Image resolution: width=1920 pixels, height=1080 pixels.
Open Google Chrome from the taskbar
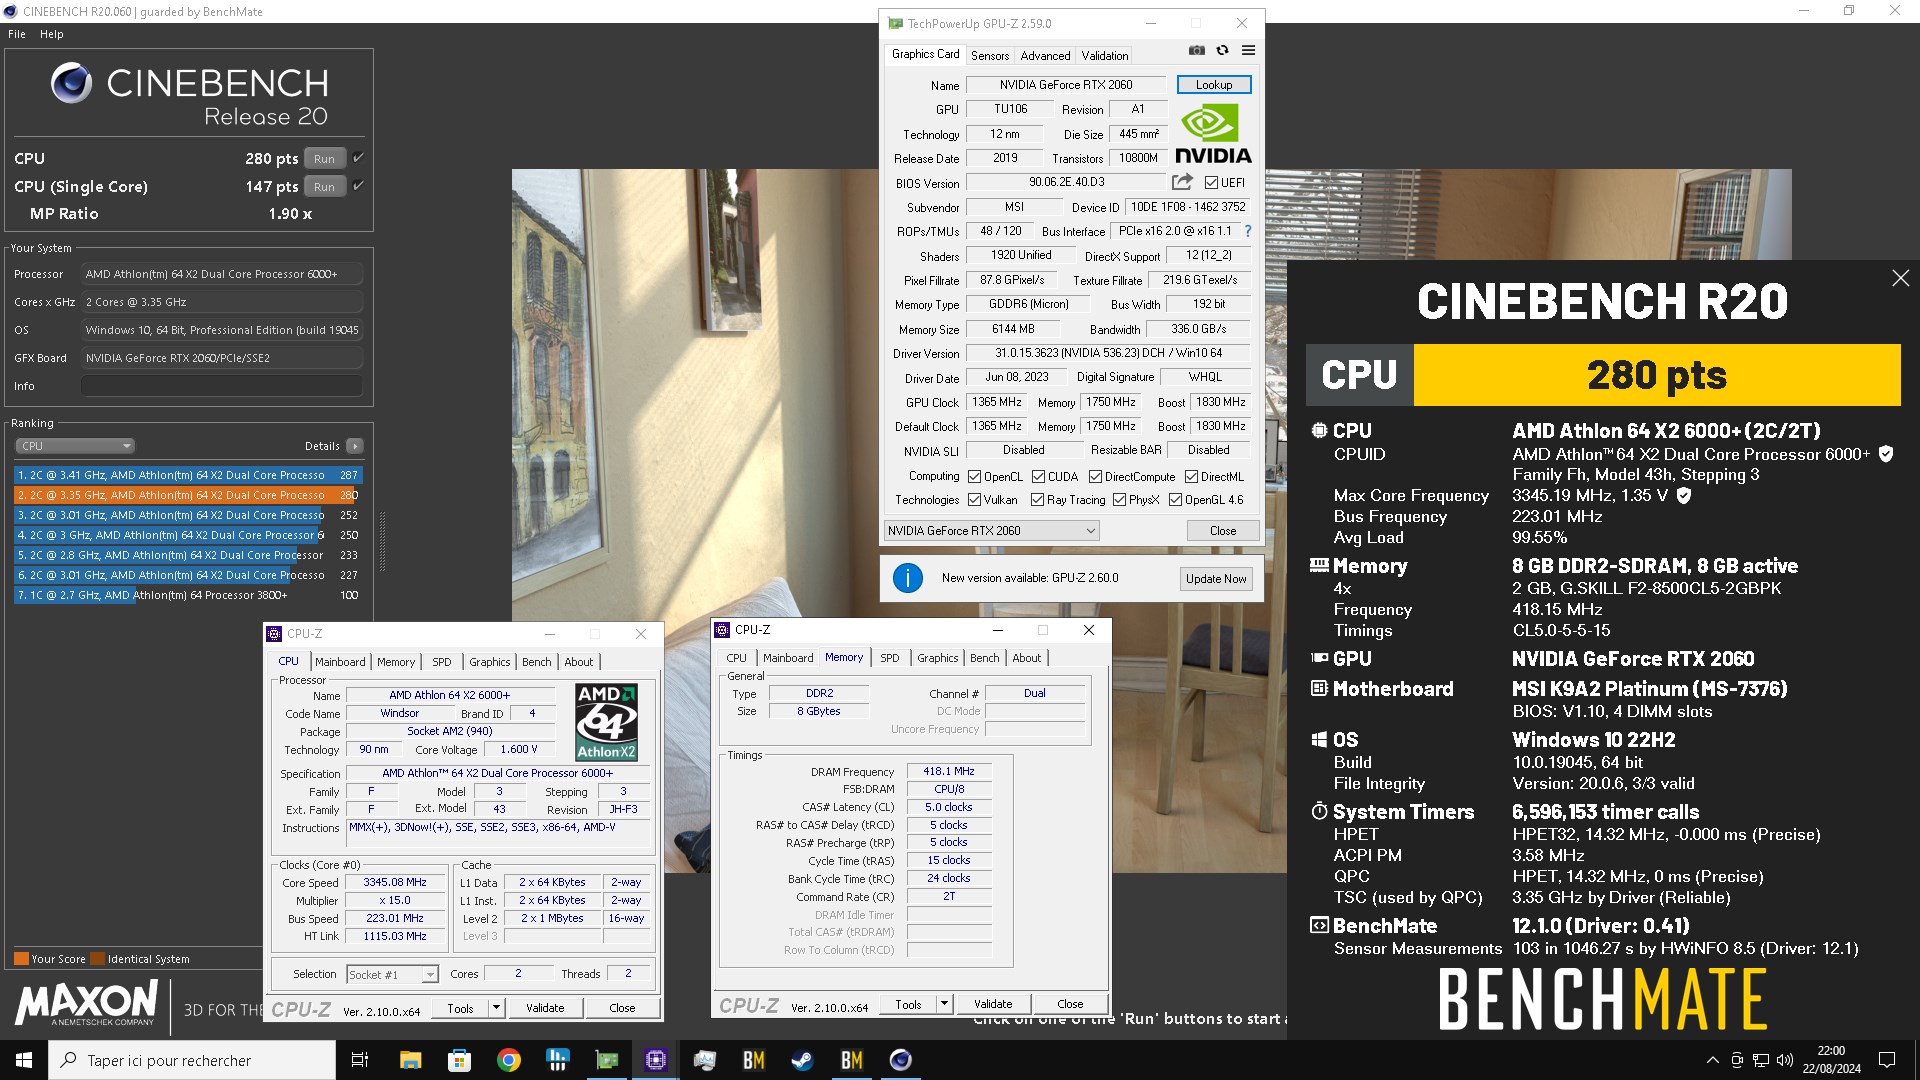coord(508,1060)
